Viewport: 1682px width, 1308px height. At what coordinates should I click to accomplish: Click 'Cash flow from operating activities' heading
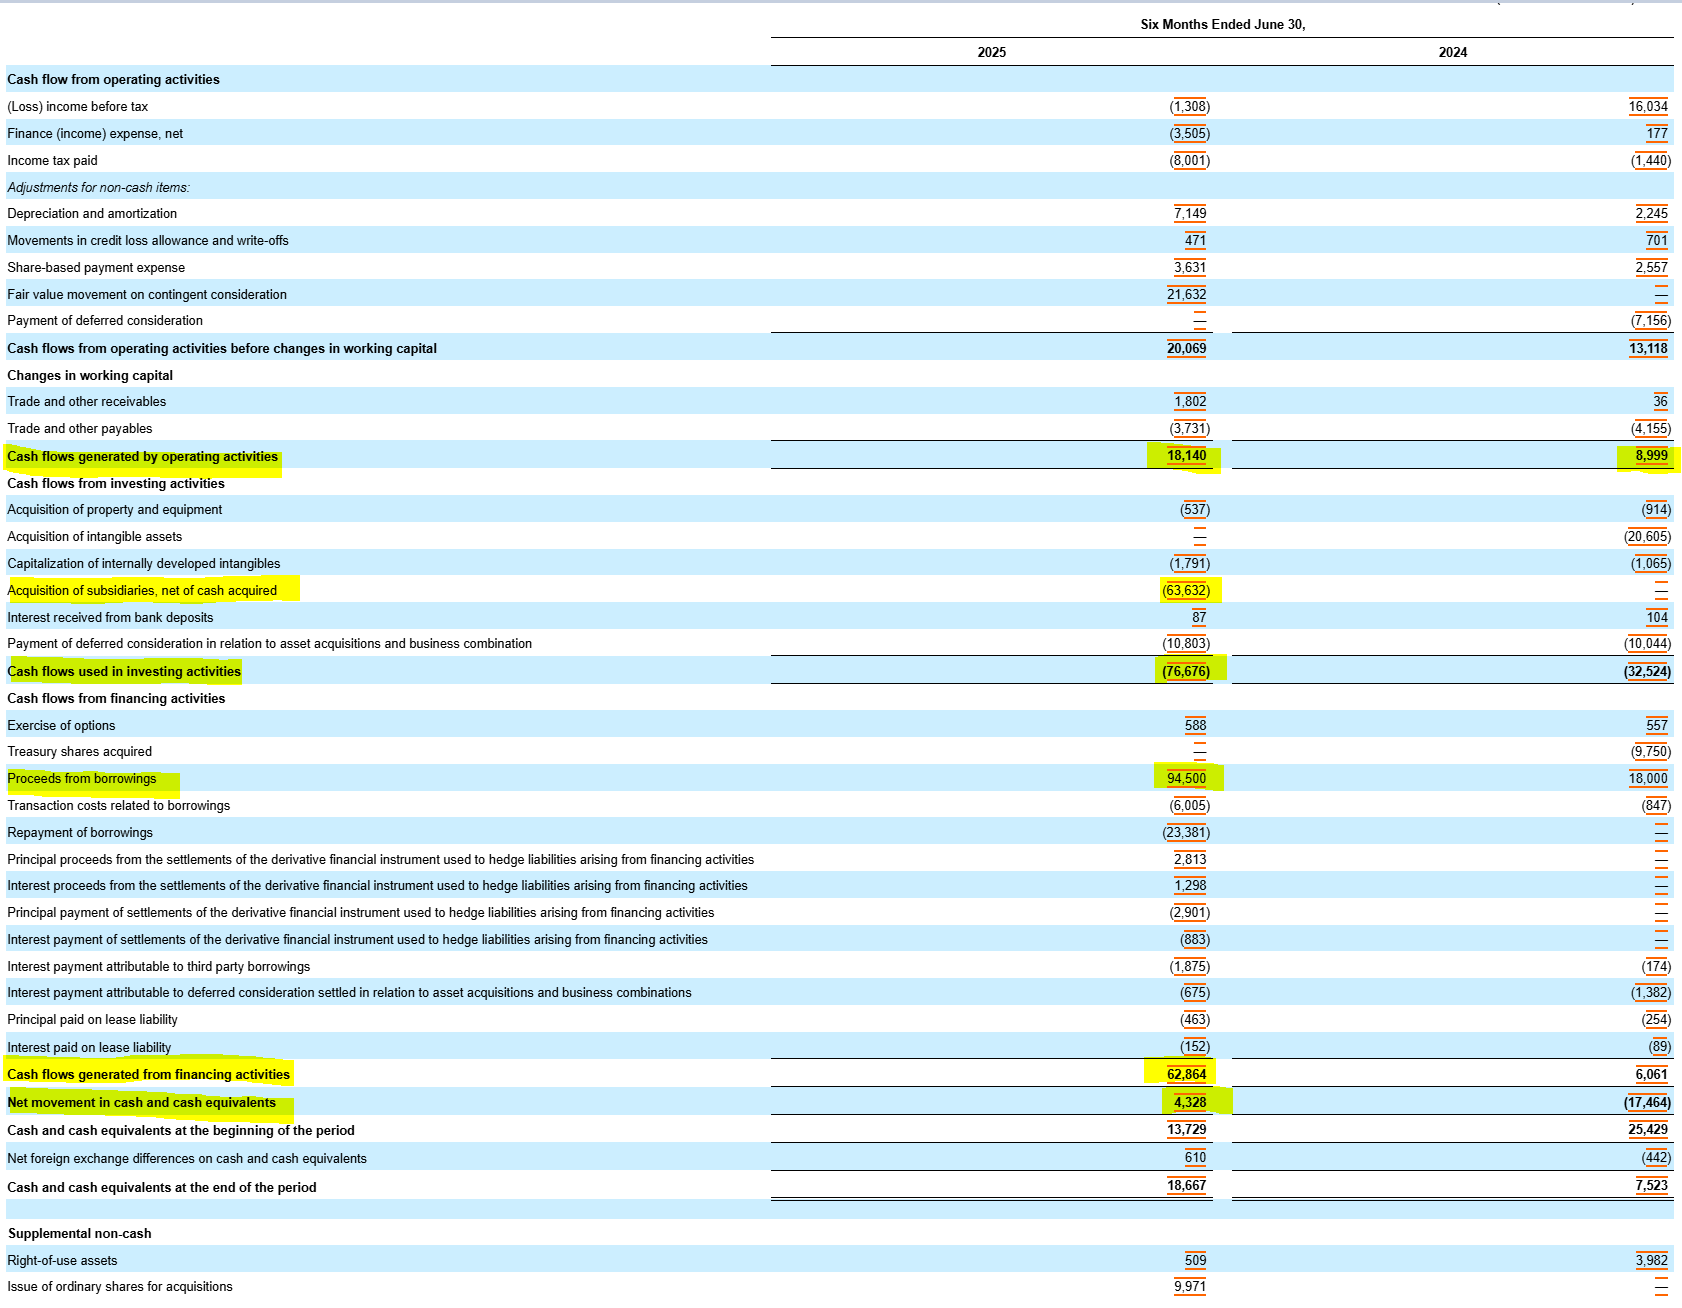click(113, 80)
